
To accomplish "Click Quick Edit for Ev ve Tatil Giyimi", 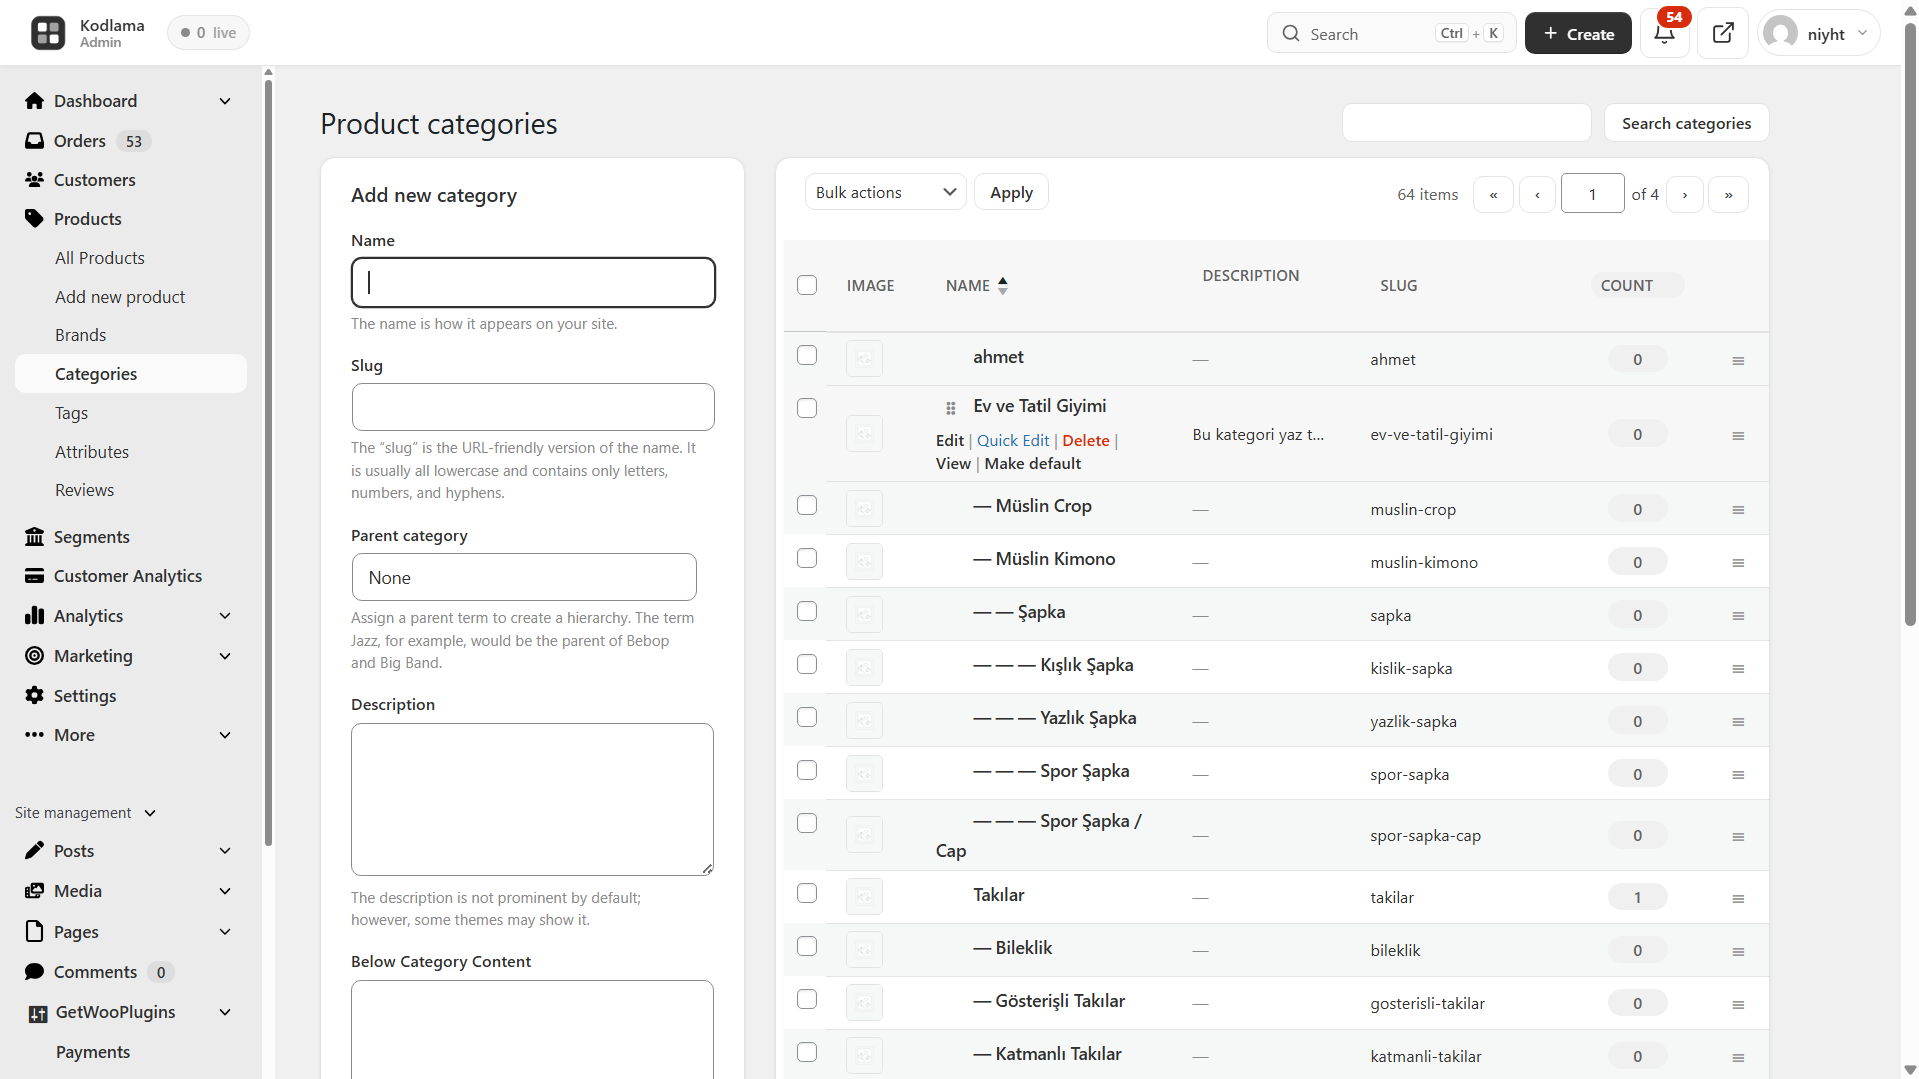I will point(1013,440).
